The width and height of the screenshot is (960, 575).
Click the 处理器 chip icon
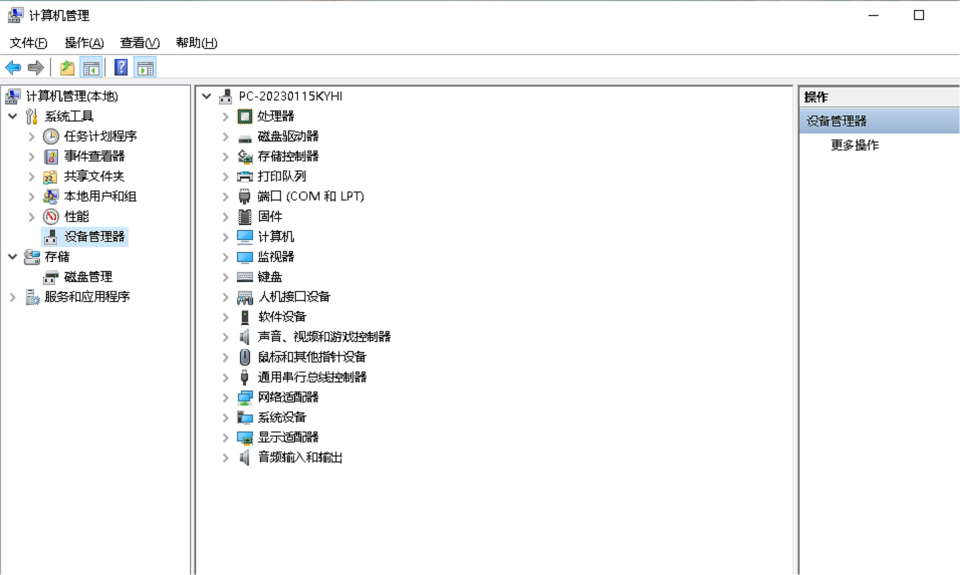pos(245,116)
